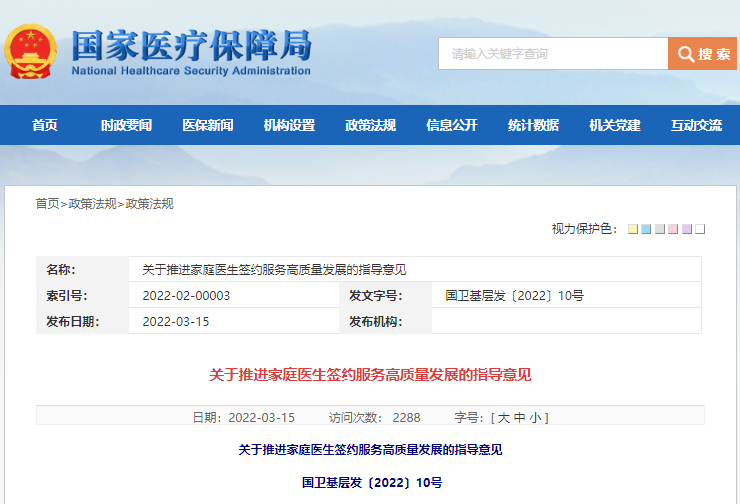Select the purple eye-protection color
This screenshot has width=740, height=504.
687,229
